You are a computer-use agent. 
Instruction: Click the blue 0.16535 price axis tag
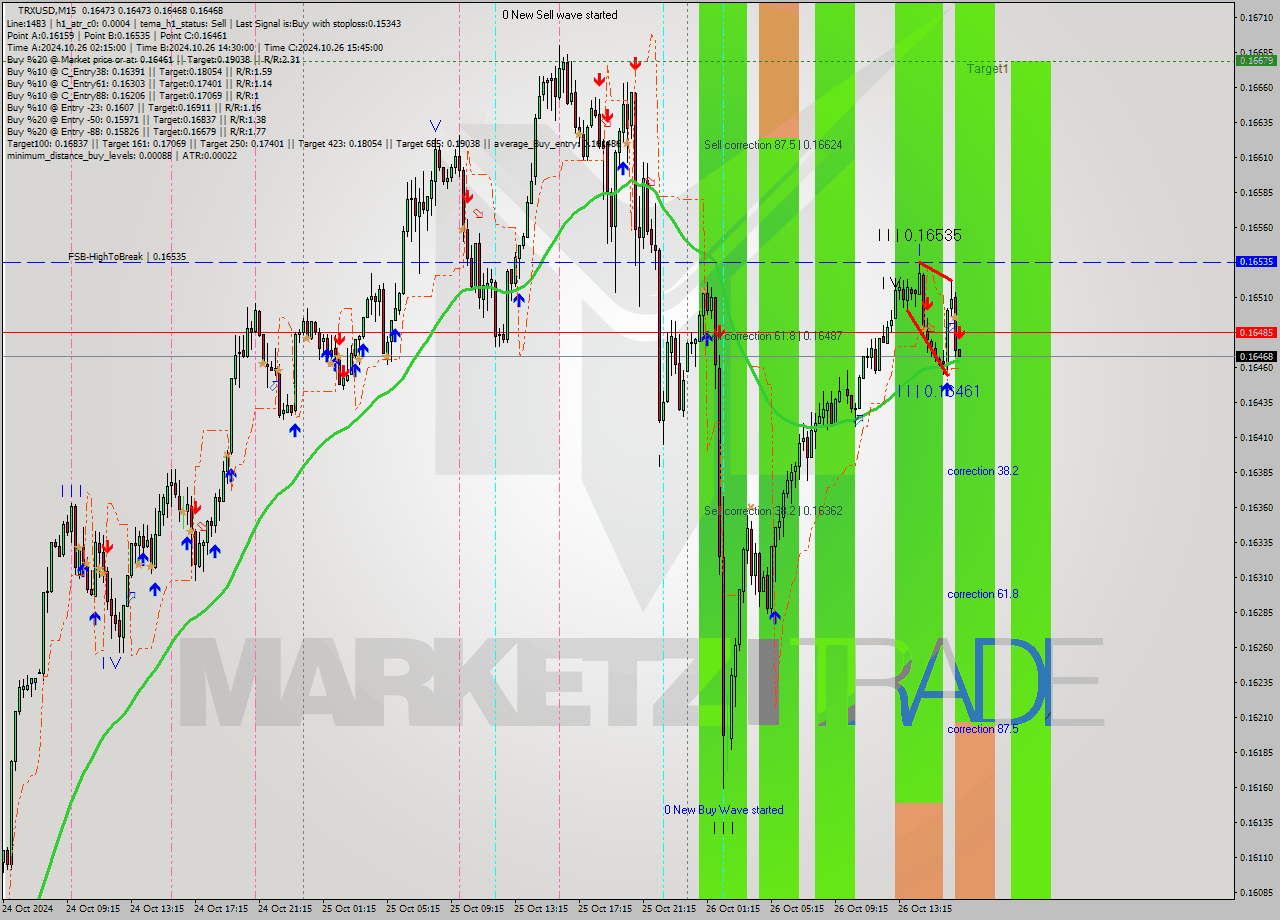coord(1256,261)
